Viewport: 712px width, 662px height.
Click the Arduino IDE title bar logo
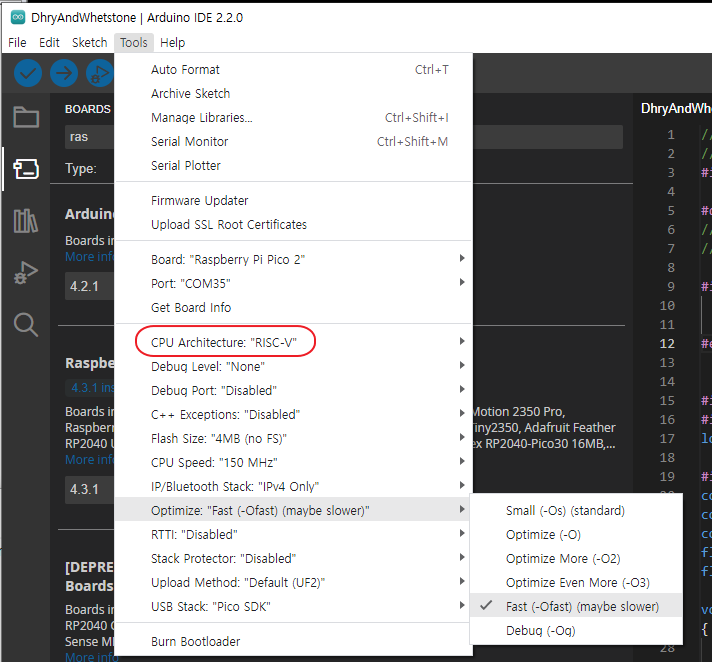tap(18, 18)
